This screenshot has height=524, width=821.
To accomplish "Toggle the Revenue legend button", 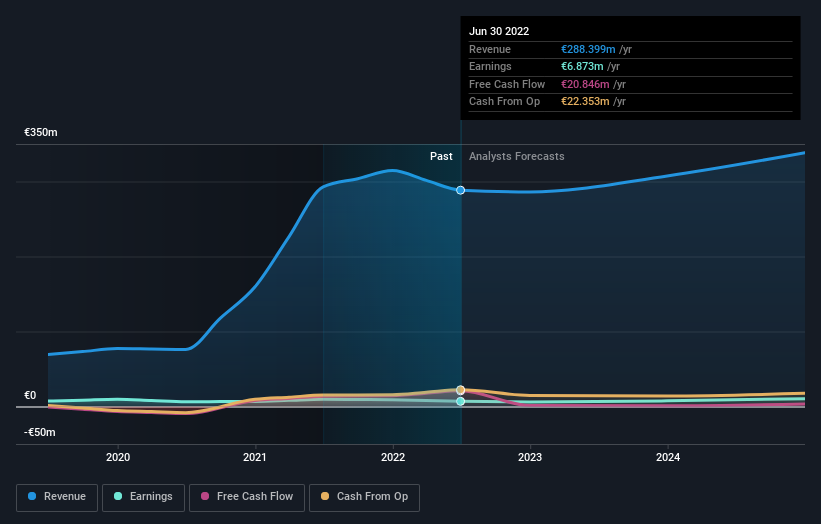I will [x=57, y=497].
